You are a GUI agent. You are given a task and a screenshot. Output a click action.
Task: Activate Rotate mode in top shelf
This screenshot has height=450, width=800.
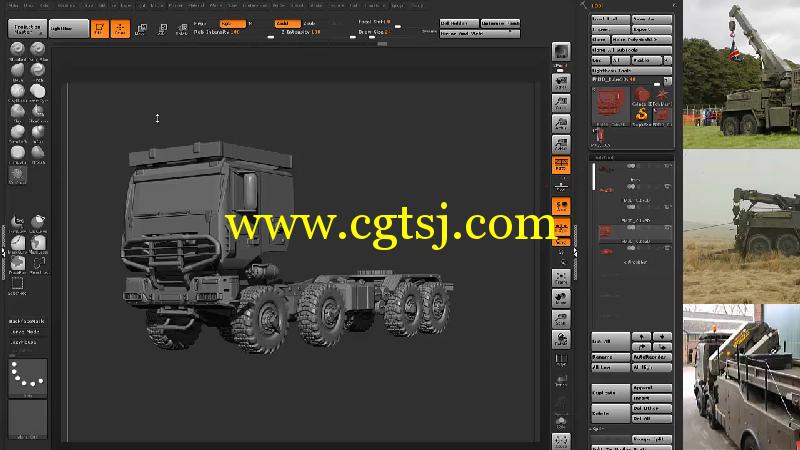[181, 29]
